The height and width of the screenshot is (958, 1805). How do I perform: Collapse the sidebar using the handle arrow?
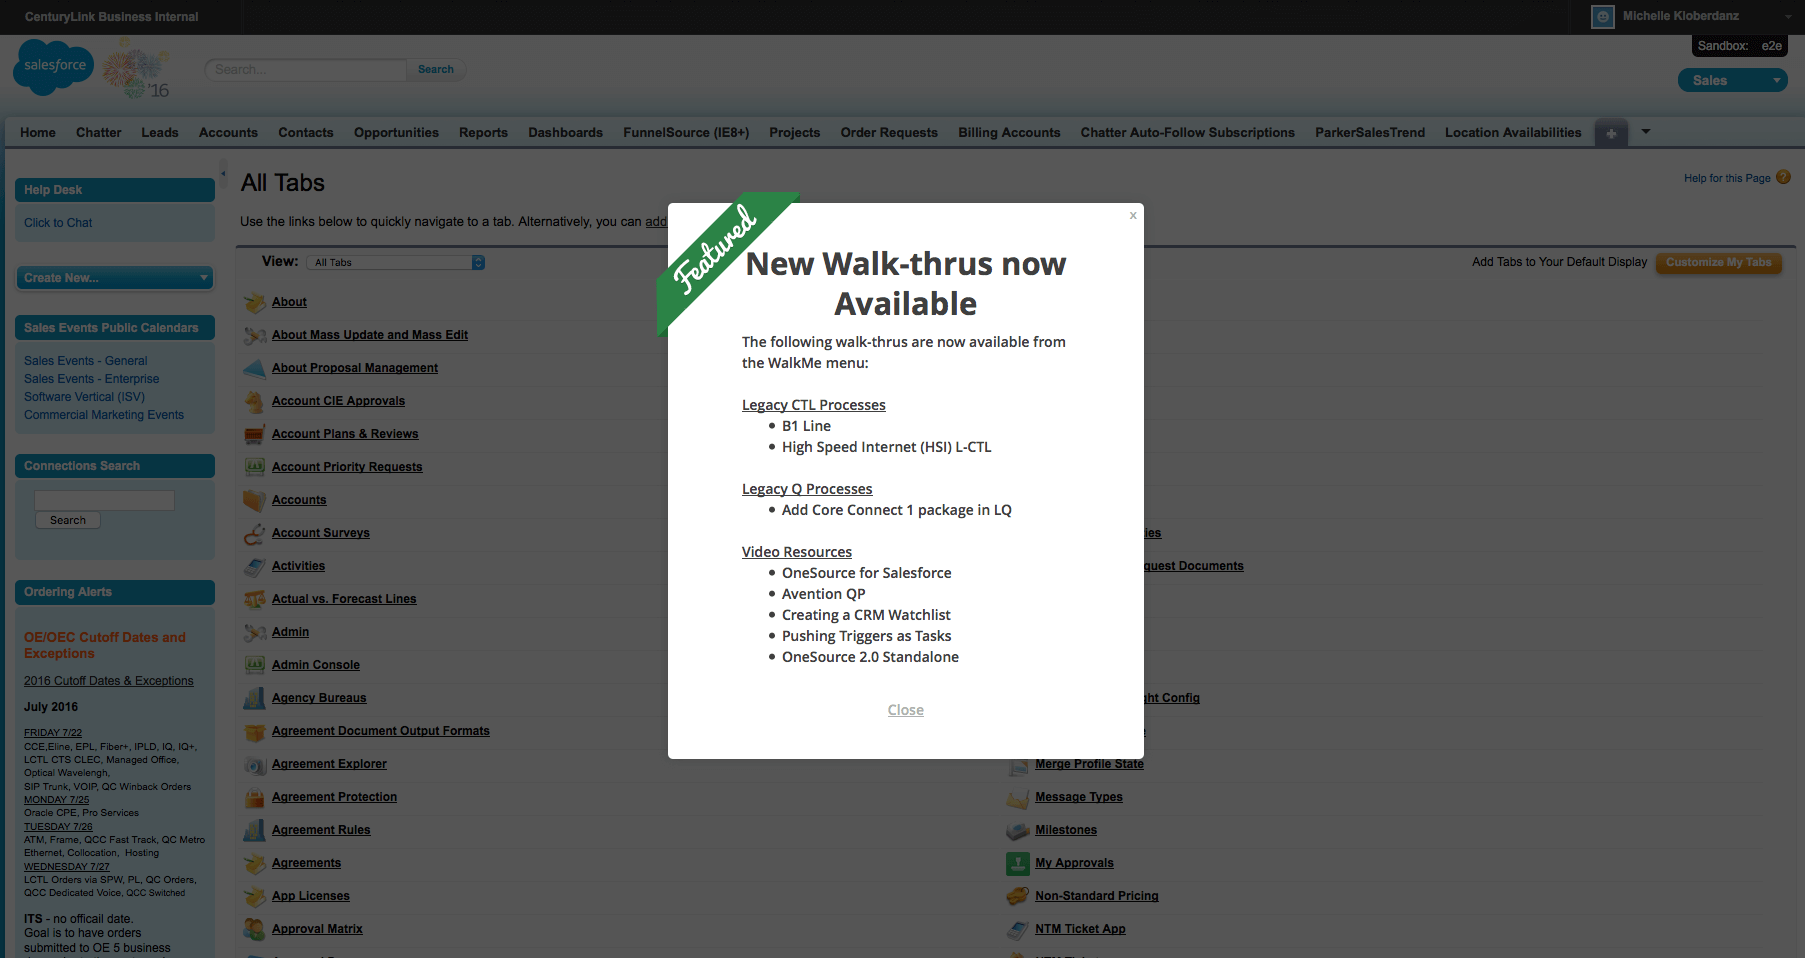(x=224, y=173)
